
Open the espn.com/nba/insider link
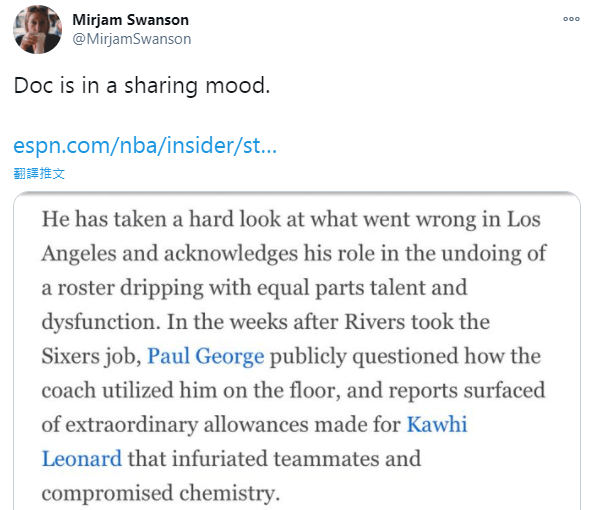coord(145,145)
